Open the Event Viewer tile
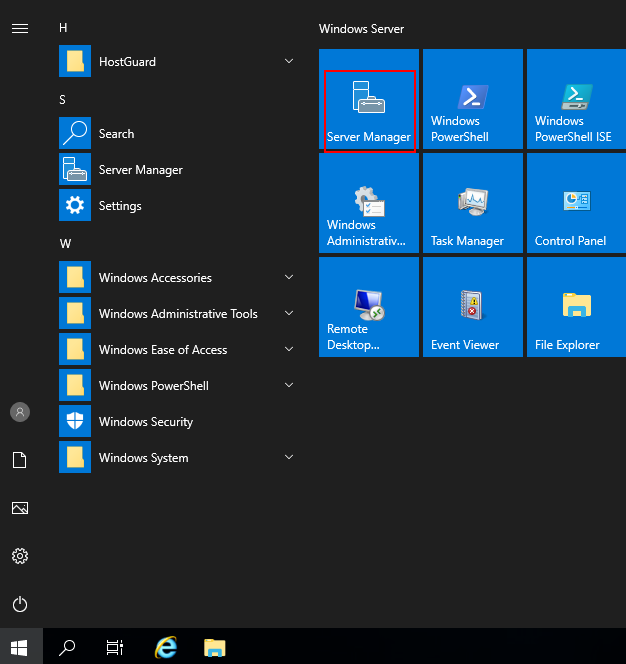Viewport: 626px width, 664px height. click(x=473, y=307)
